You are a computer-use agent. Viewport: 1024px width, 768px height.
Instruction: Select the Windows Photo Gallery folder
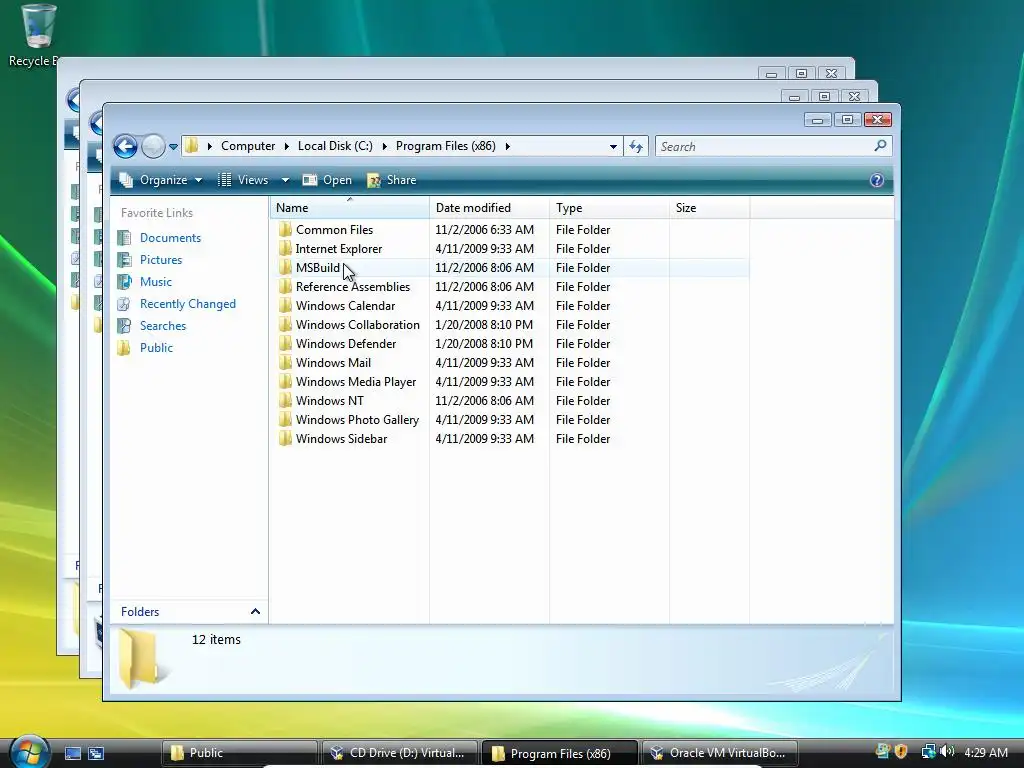(357, 419)
